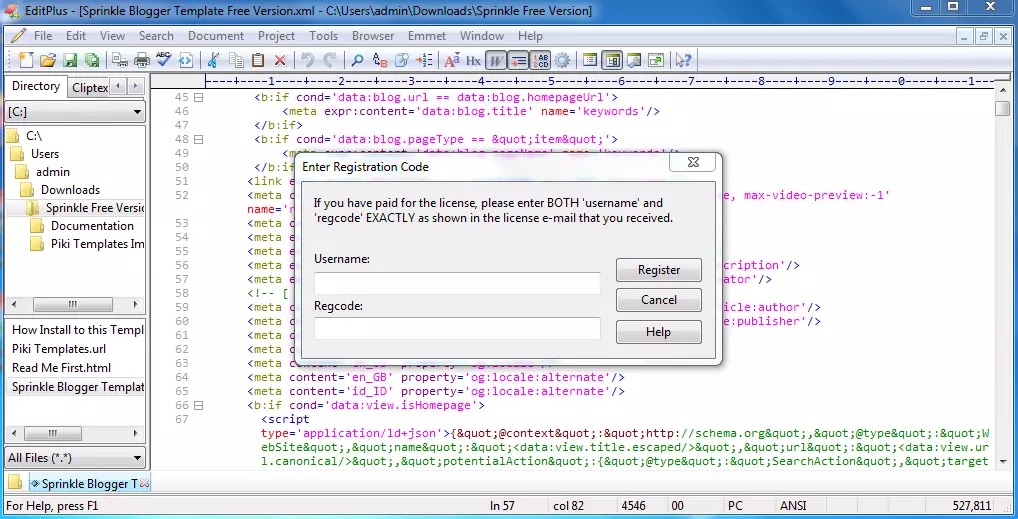The width and height of the screenshot is (1018, 519).
Task: Open the Search menu
Action: [x=156, y=36]
